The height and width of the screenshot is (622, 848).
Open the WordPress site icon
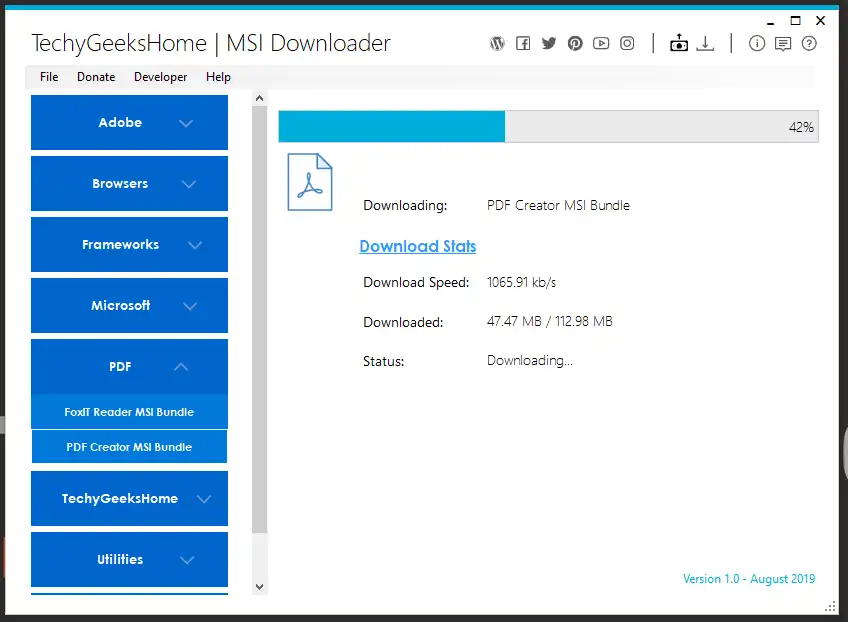(497, 43)
